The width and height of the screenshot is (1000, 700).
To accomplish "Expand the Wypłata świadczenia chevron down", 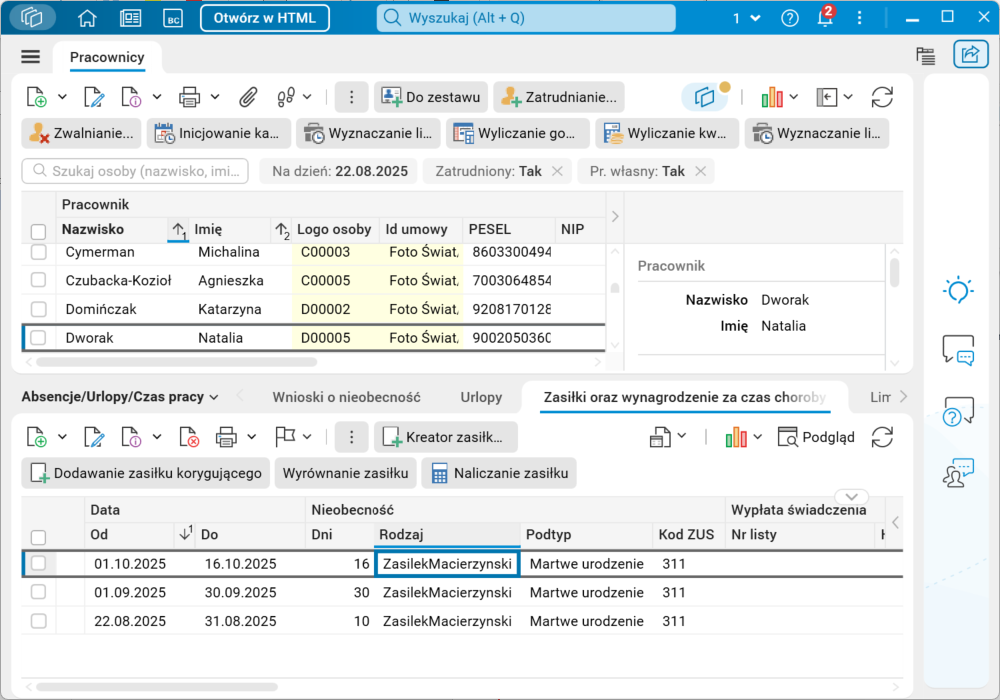I will pyautogui.click(x=851, y=496).
